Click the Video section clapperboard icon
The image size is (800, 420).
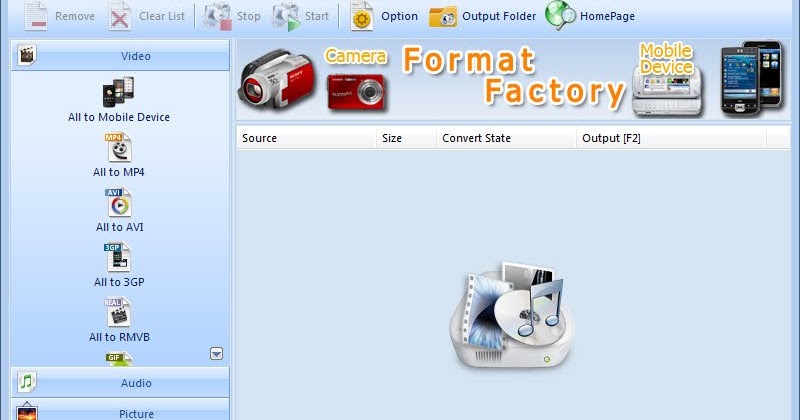27,55
